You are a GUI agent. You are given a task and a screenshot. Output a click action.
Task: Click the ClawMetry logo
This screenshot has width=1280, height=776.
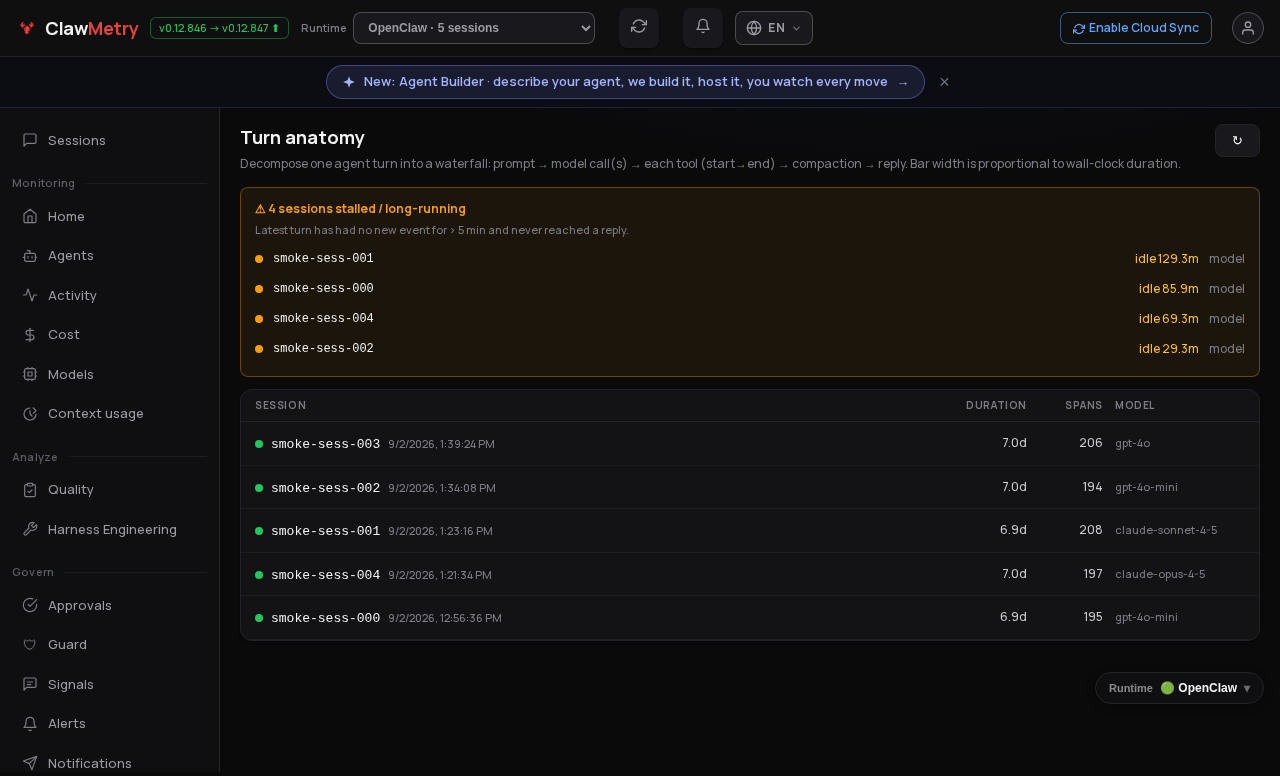click(x=78, y=28)
